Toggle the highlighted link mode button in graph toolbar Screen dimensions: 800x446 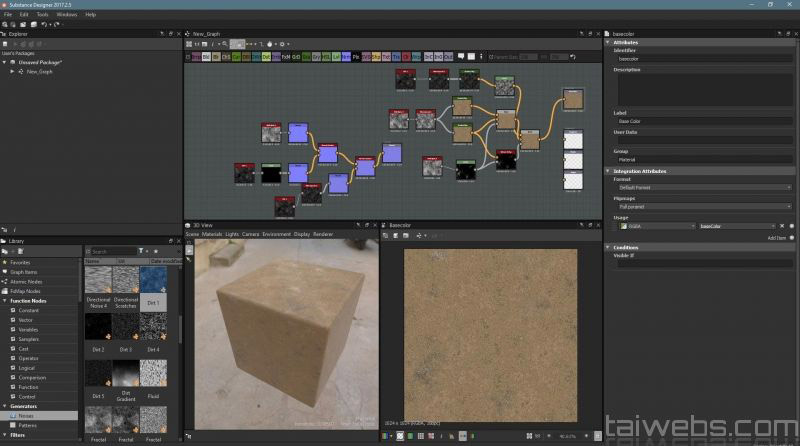coord(237,44)
